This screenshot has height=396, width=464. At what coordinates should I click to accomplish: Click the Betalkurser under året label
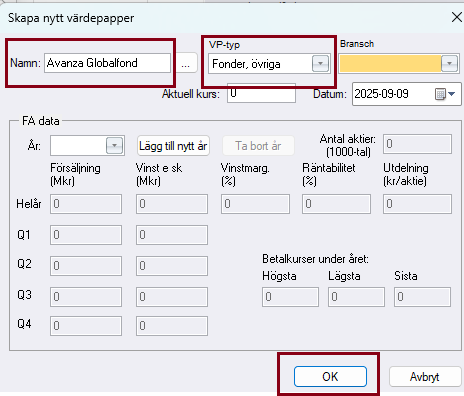[315, 259]
